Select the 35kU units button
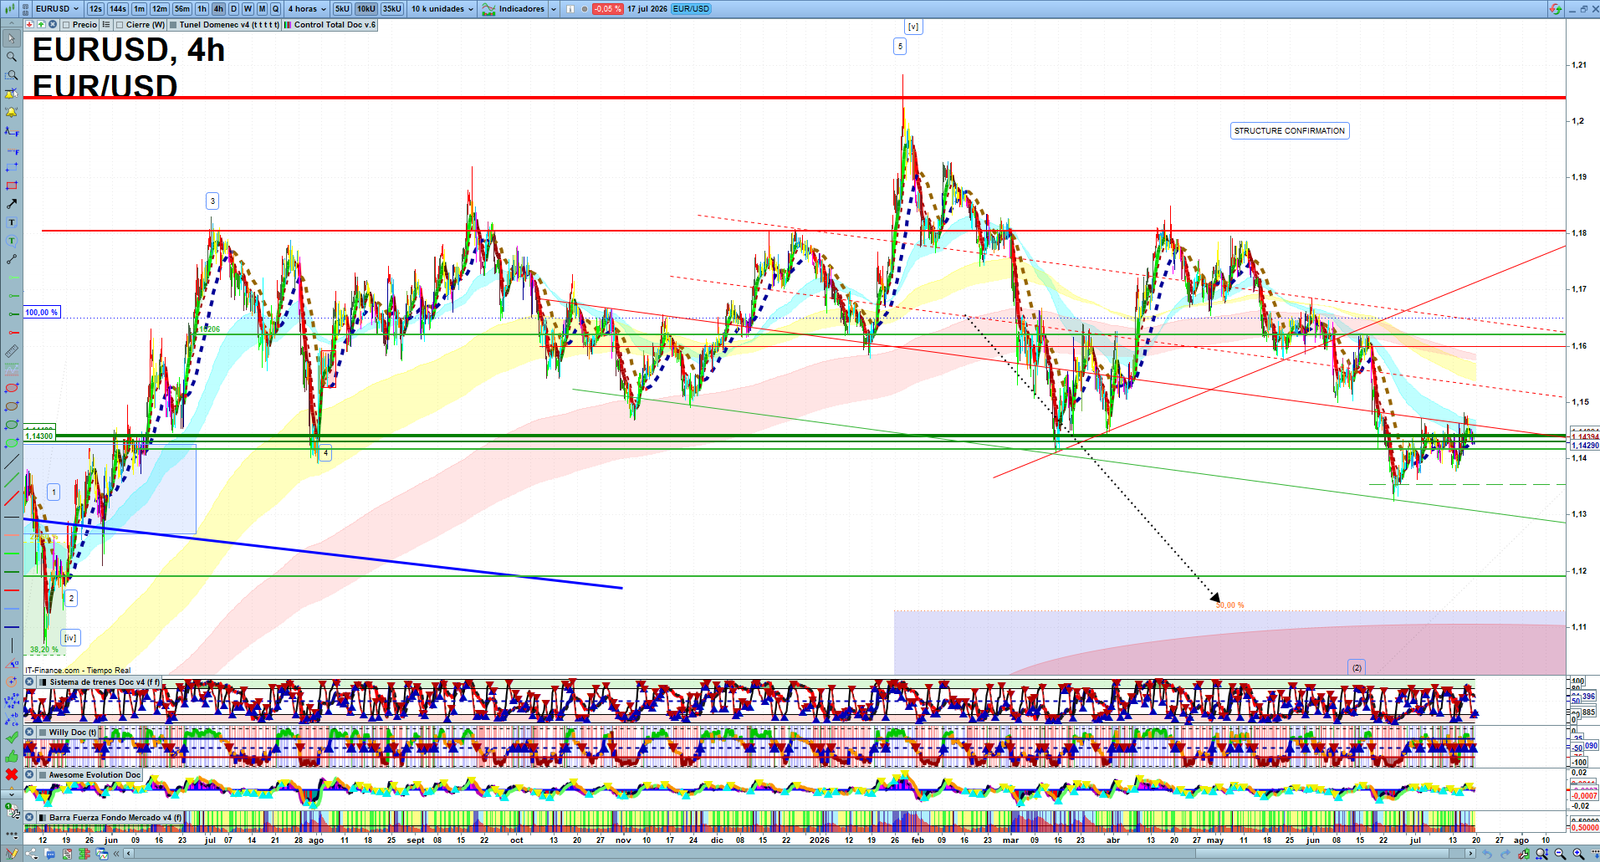Image resolution: width=1600 pixels, height=862 pixels. pos(392,8)
